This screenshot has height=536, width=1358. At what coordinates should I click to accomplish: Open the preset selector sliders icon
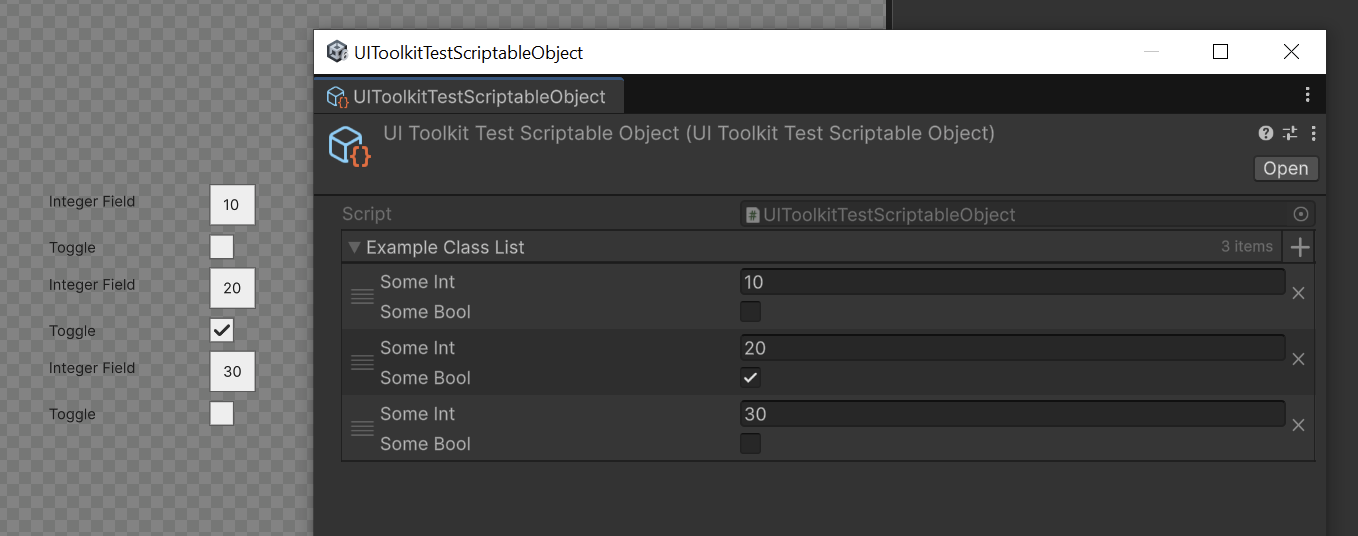[x=1290, y=133]
